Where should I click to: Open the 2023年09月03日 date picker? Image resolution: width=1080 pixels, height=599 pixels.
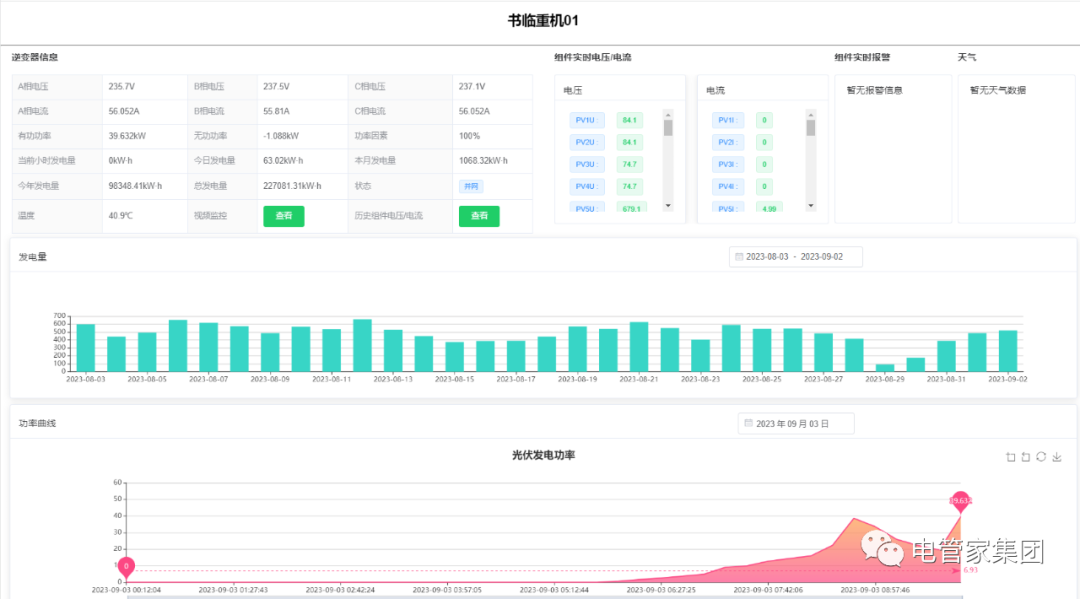(x=796, y=423)
